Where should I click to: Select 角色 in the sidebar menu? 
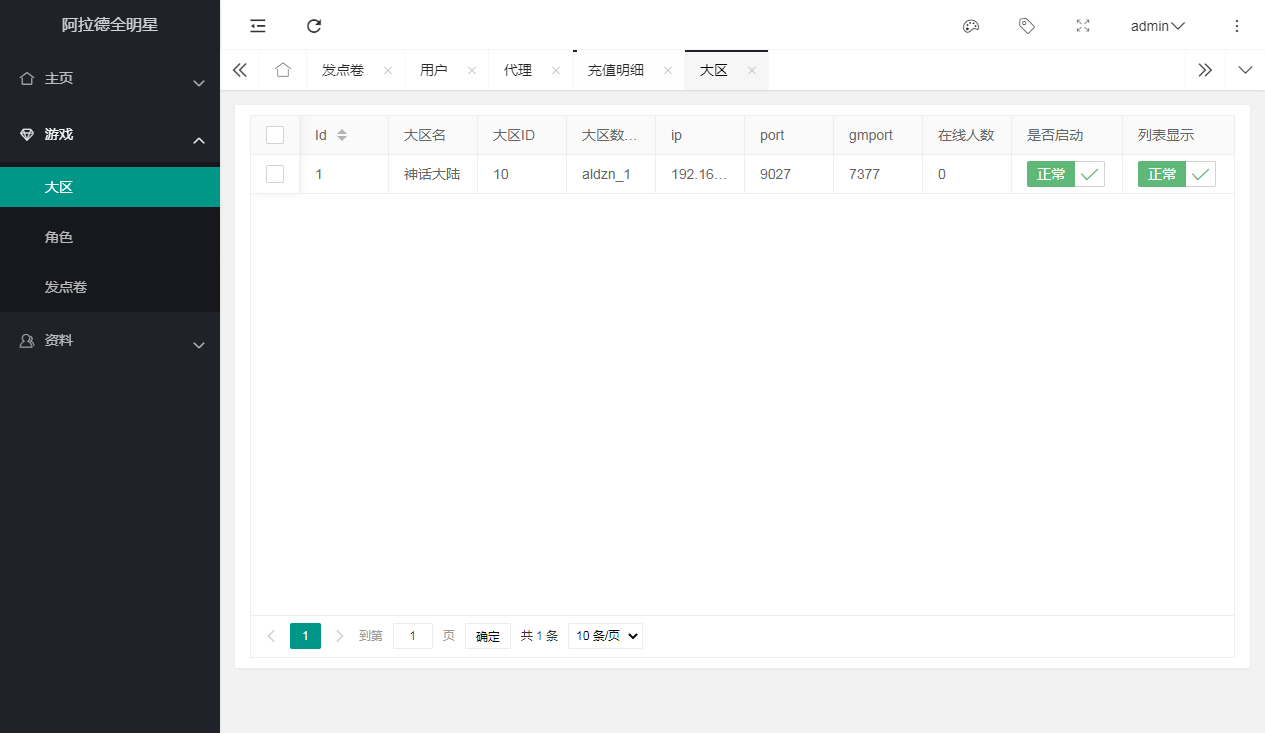point(59,238)
